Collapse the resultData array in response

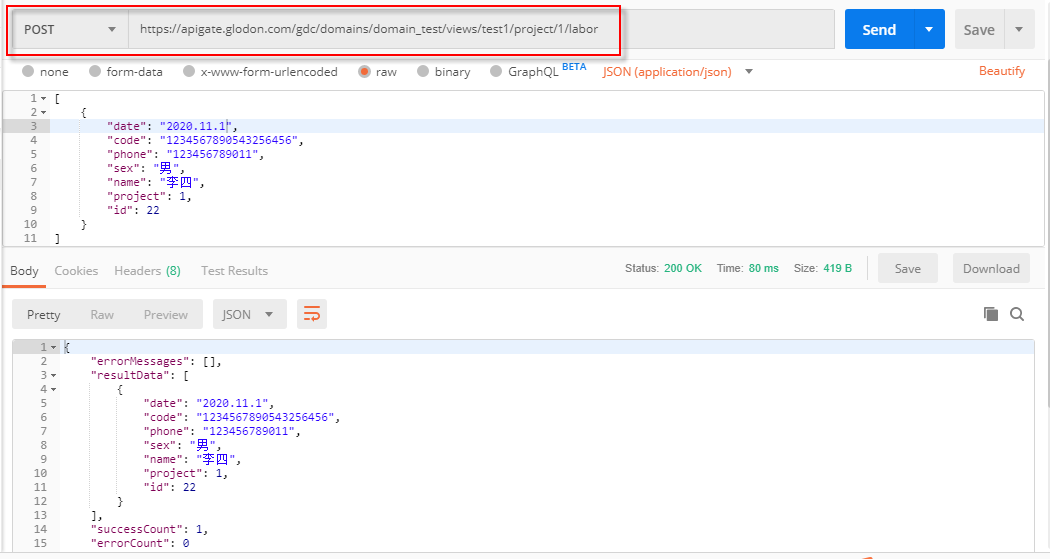coord(54,375)
